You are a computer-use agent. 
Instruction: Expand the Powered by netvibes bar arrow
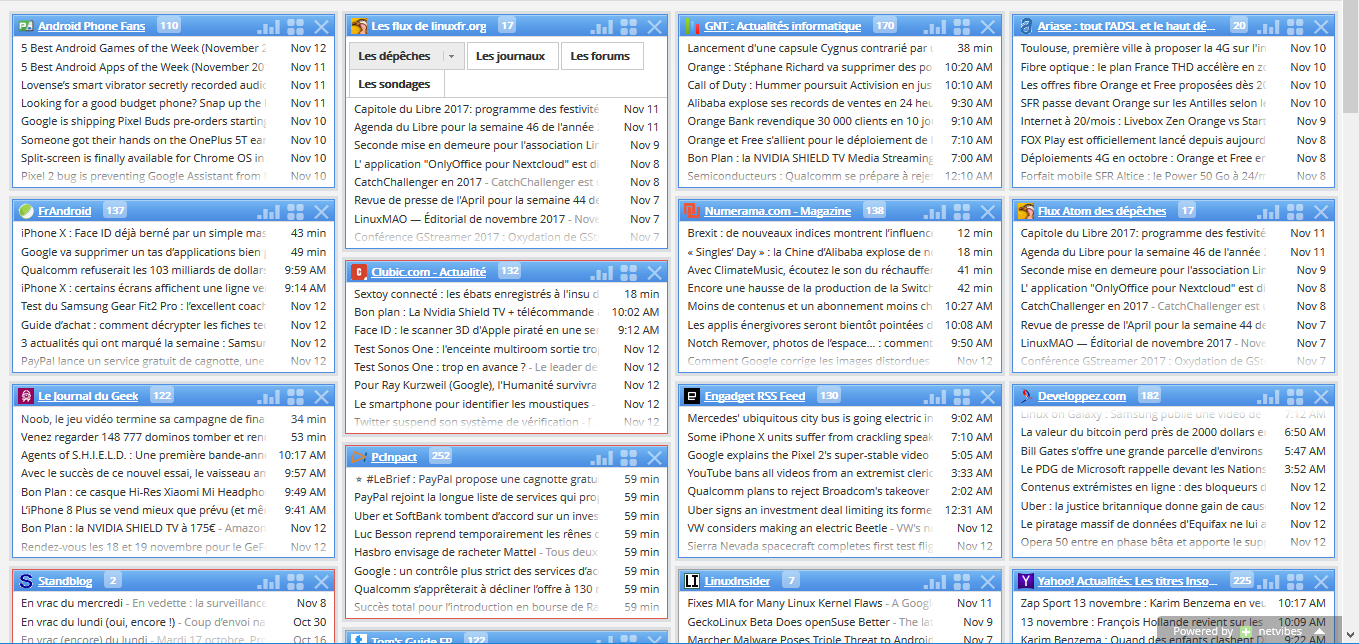click(1320, 632)
